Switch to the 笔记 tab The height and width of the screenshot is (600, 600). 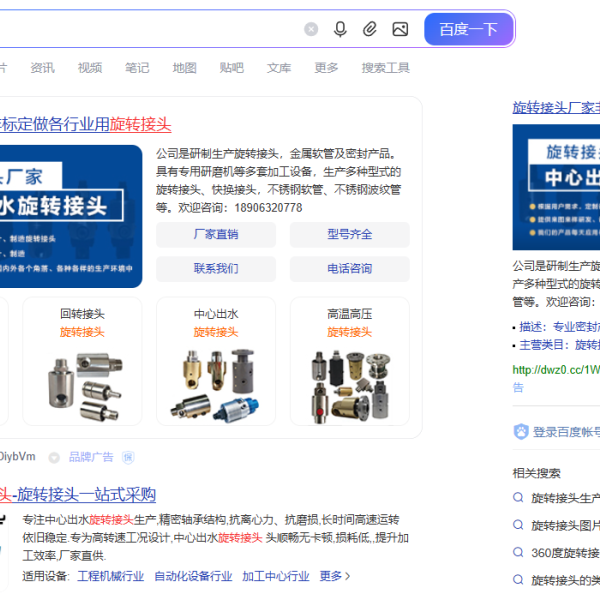137,68
